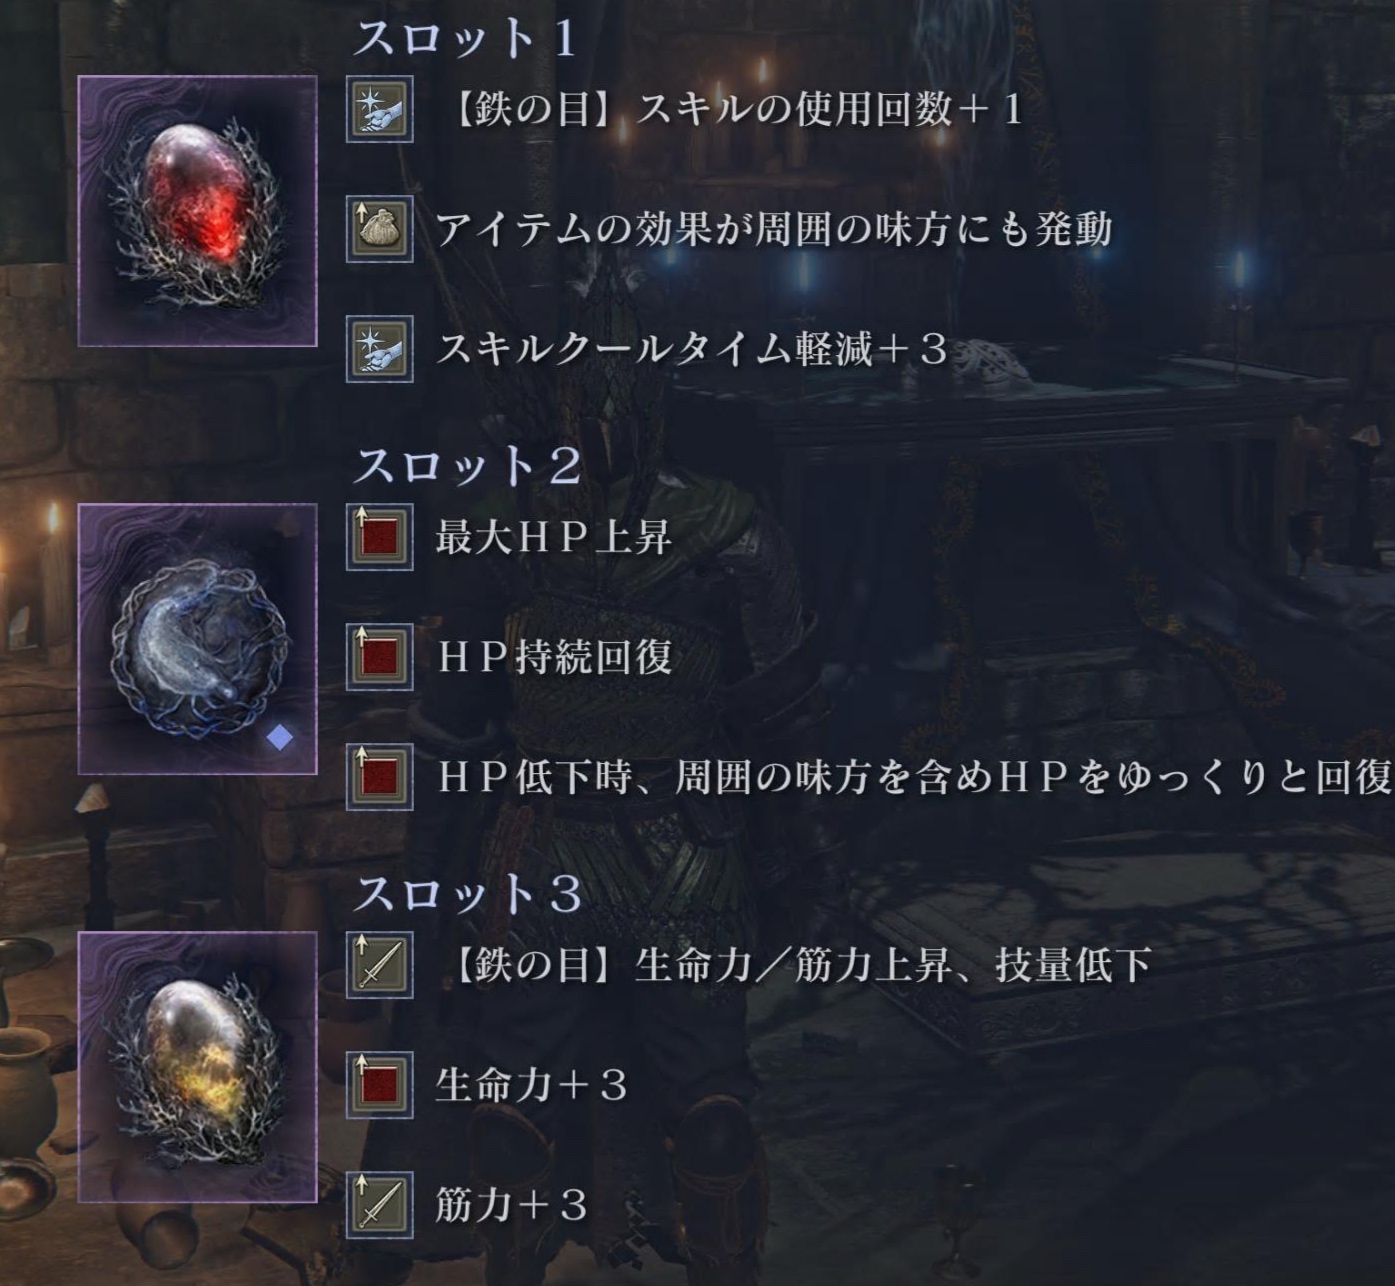Click the blue diamond marker on Slot 2 relic

pos(281,738)
